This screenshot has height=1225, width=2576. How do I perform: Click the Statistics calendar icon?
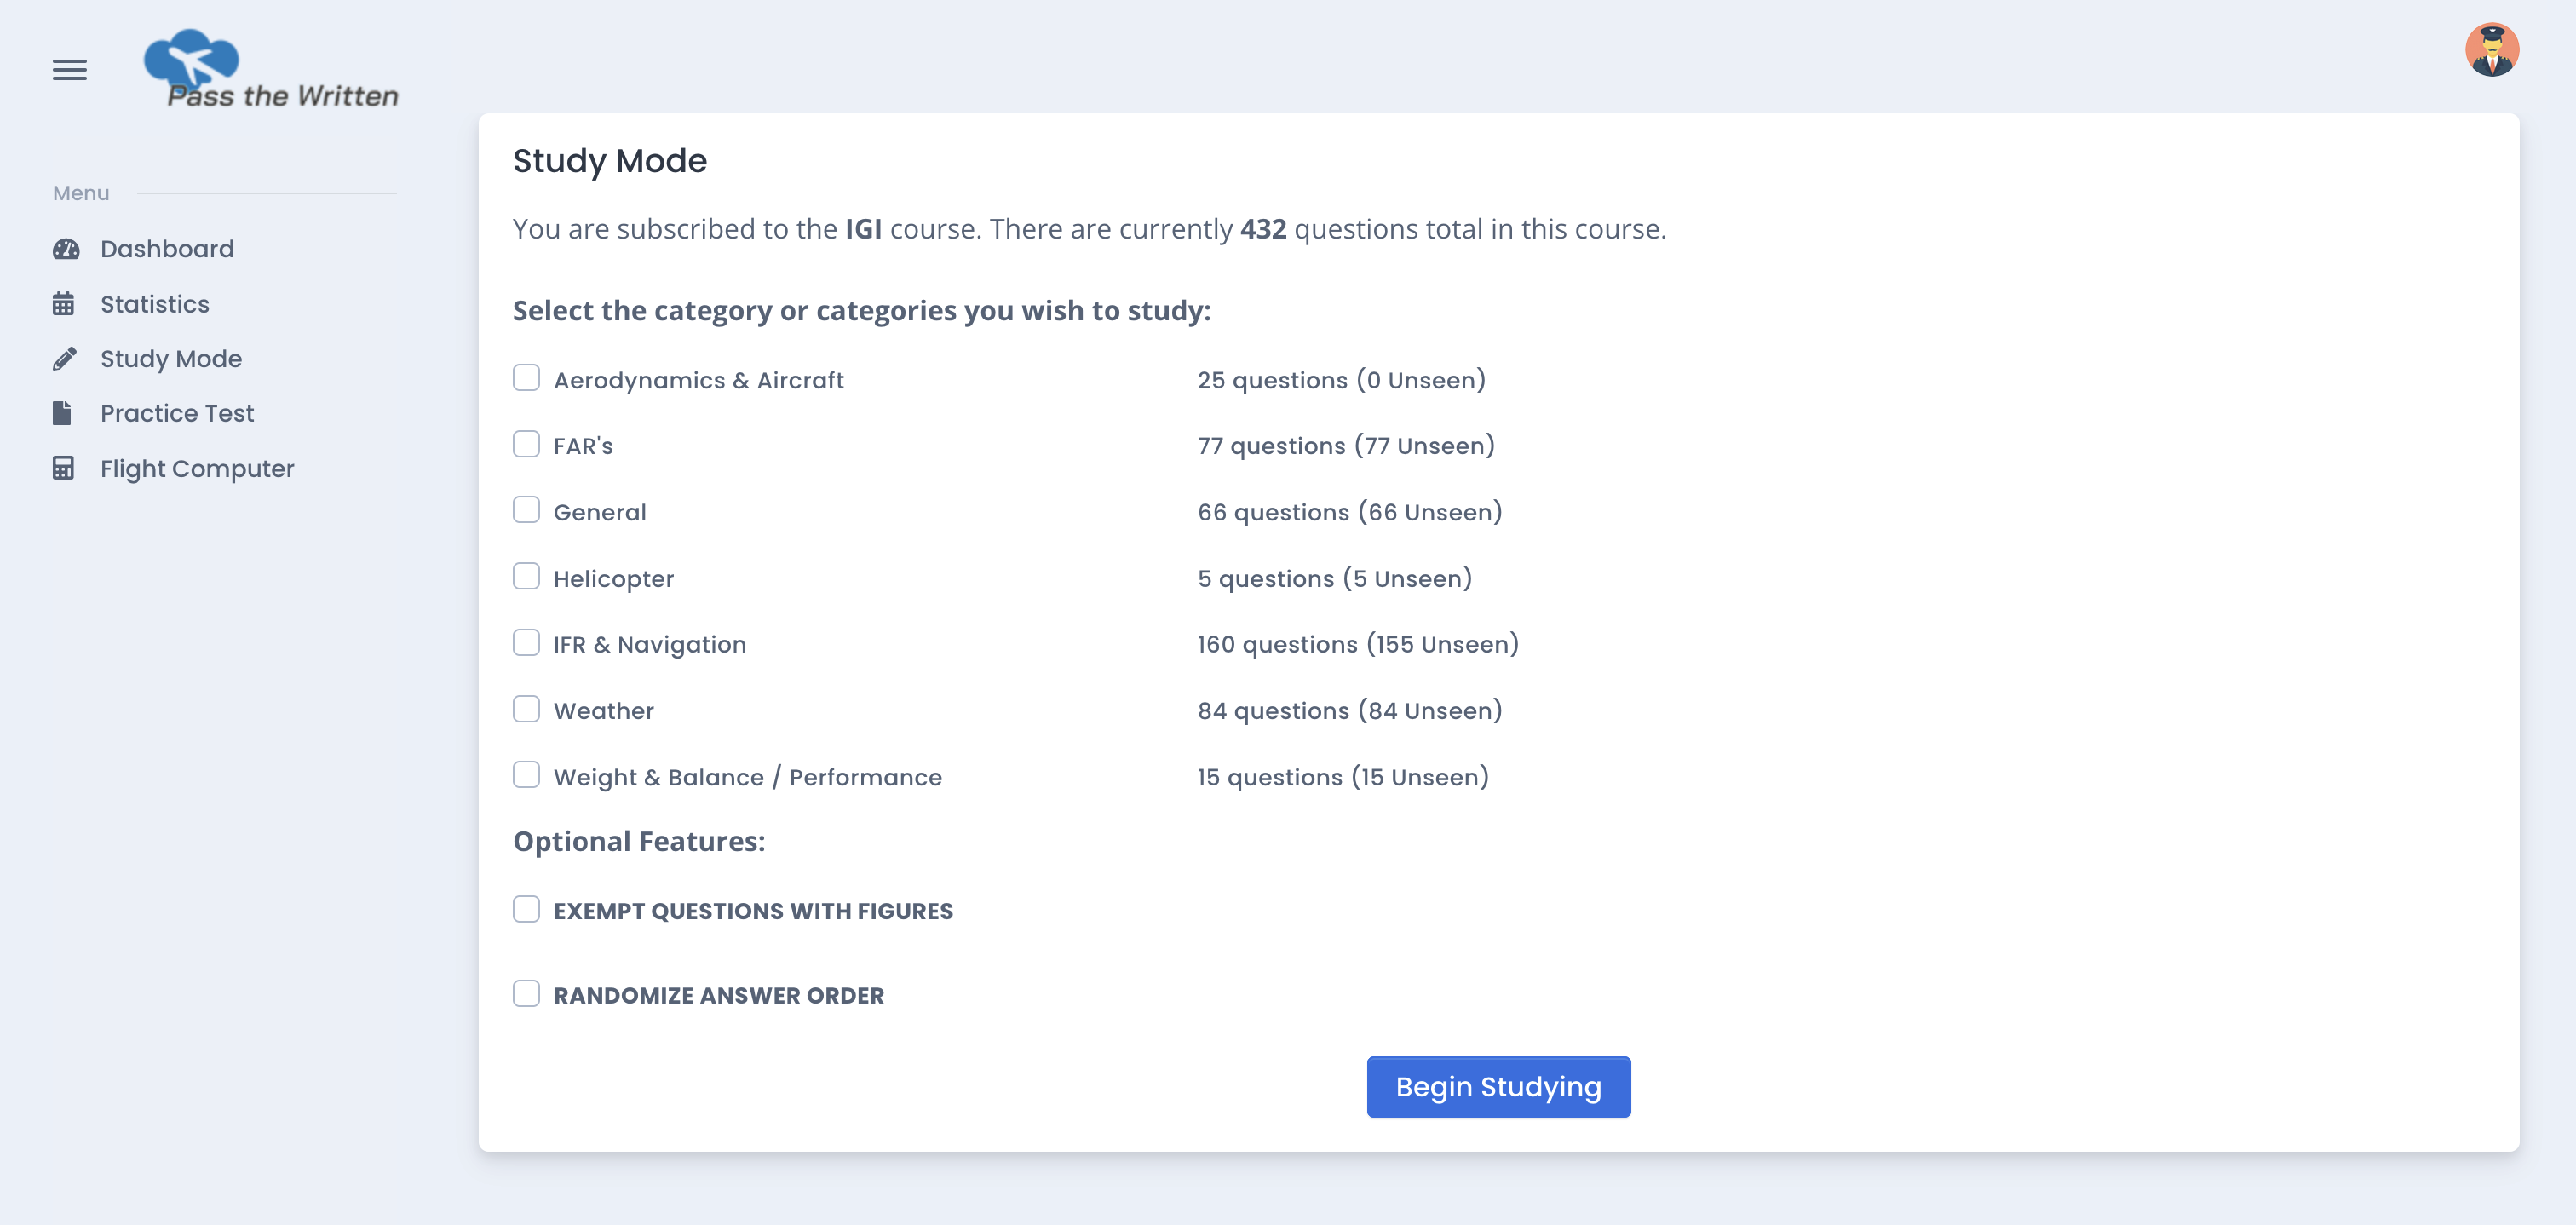63,304
